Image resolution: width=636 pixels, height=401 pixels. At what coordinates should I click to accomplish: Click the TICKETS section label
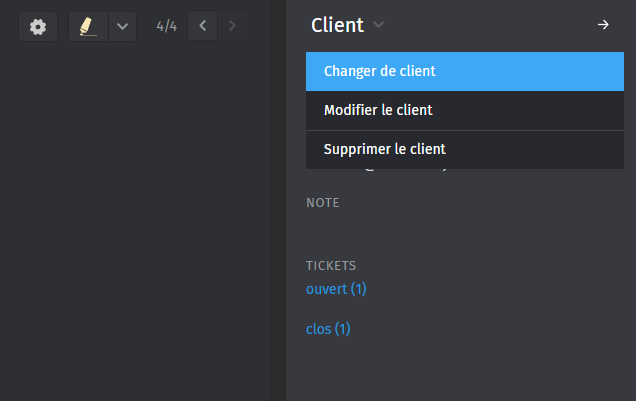point(331,266)
